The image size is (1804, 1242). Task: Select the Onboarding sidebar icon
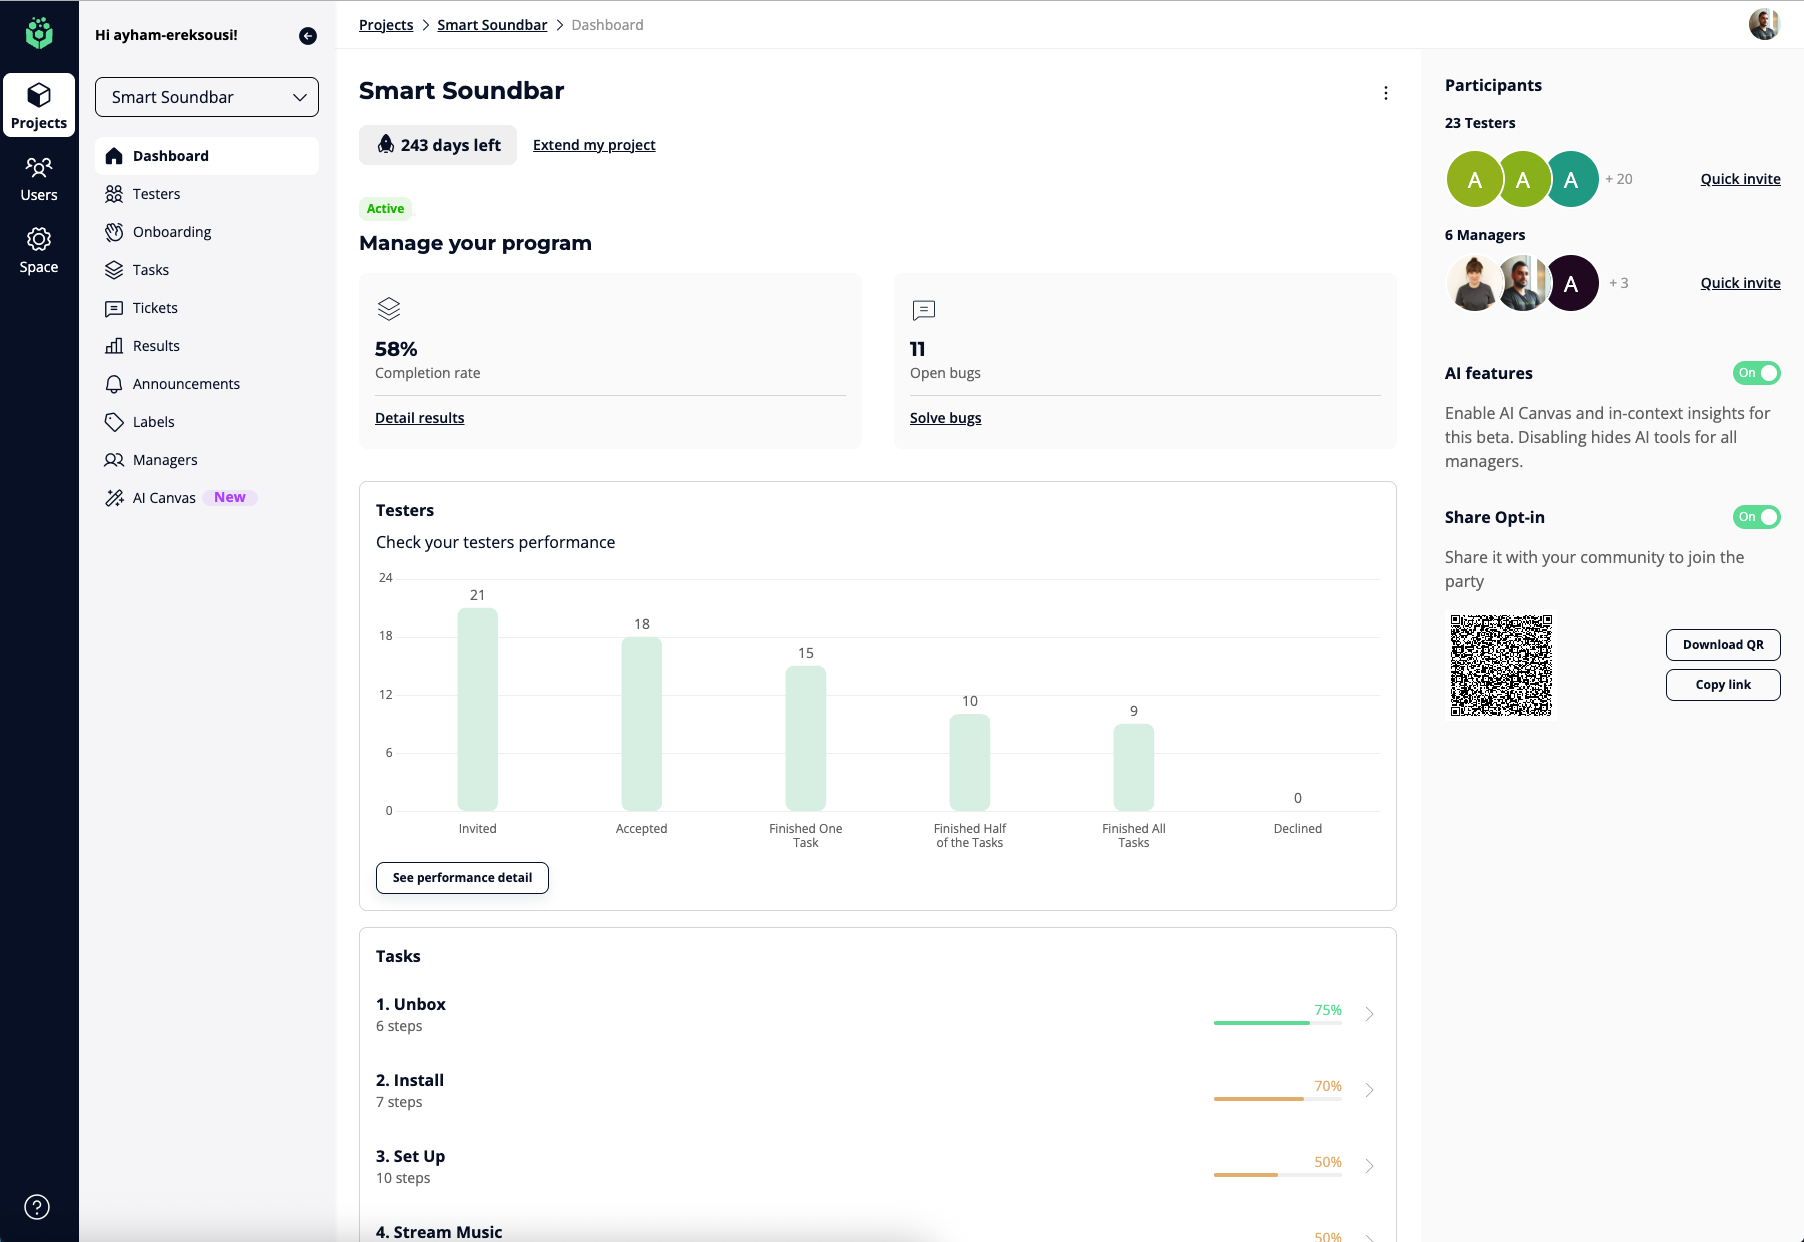coord(116,232)
